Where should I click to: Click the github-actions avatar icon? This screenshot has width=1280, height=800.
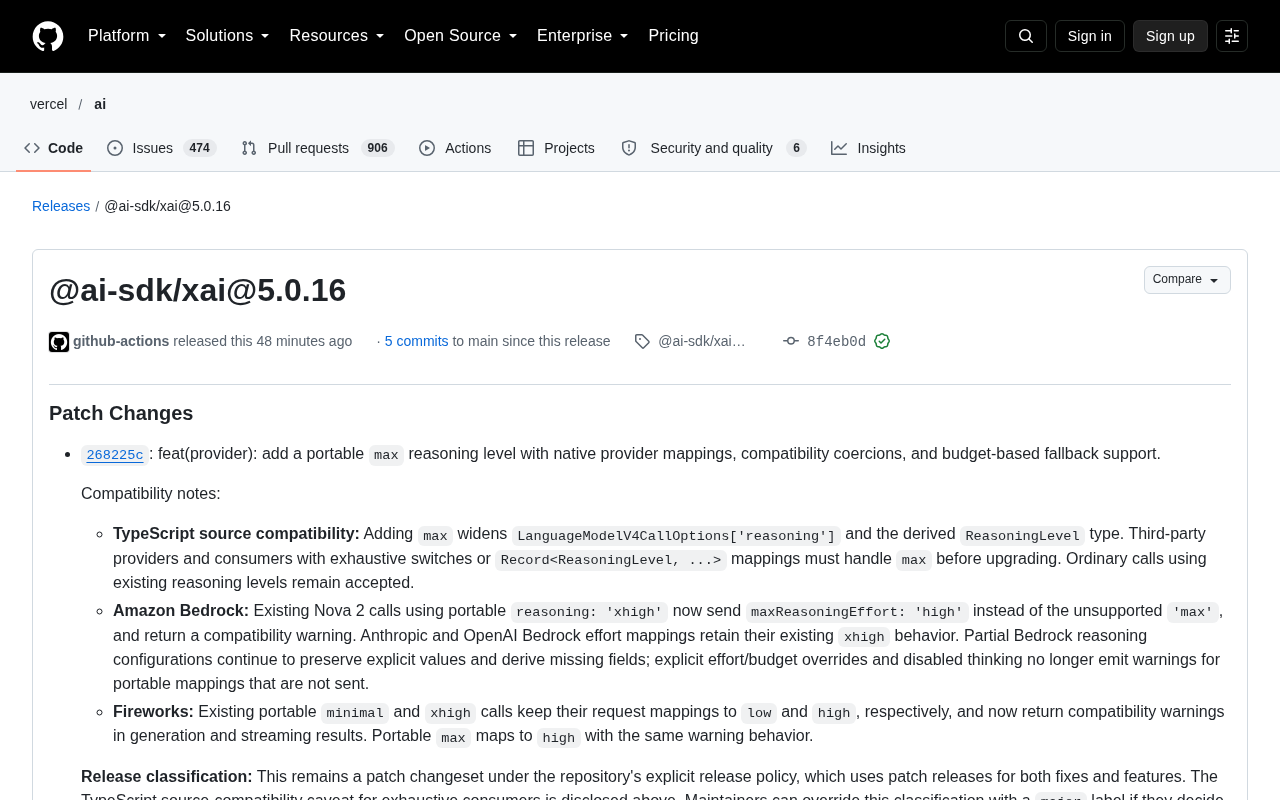[x=59, y=342]
